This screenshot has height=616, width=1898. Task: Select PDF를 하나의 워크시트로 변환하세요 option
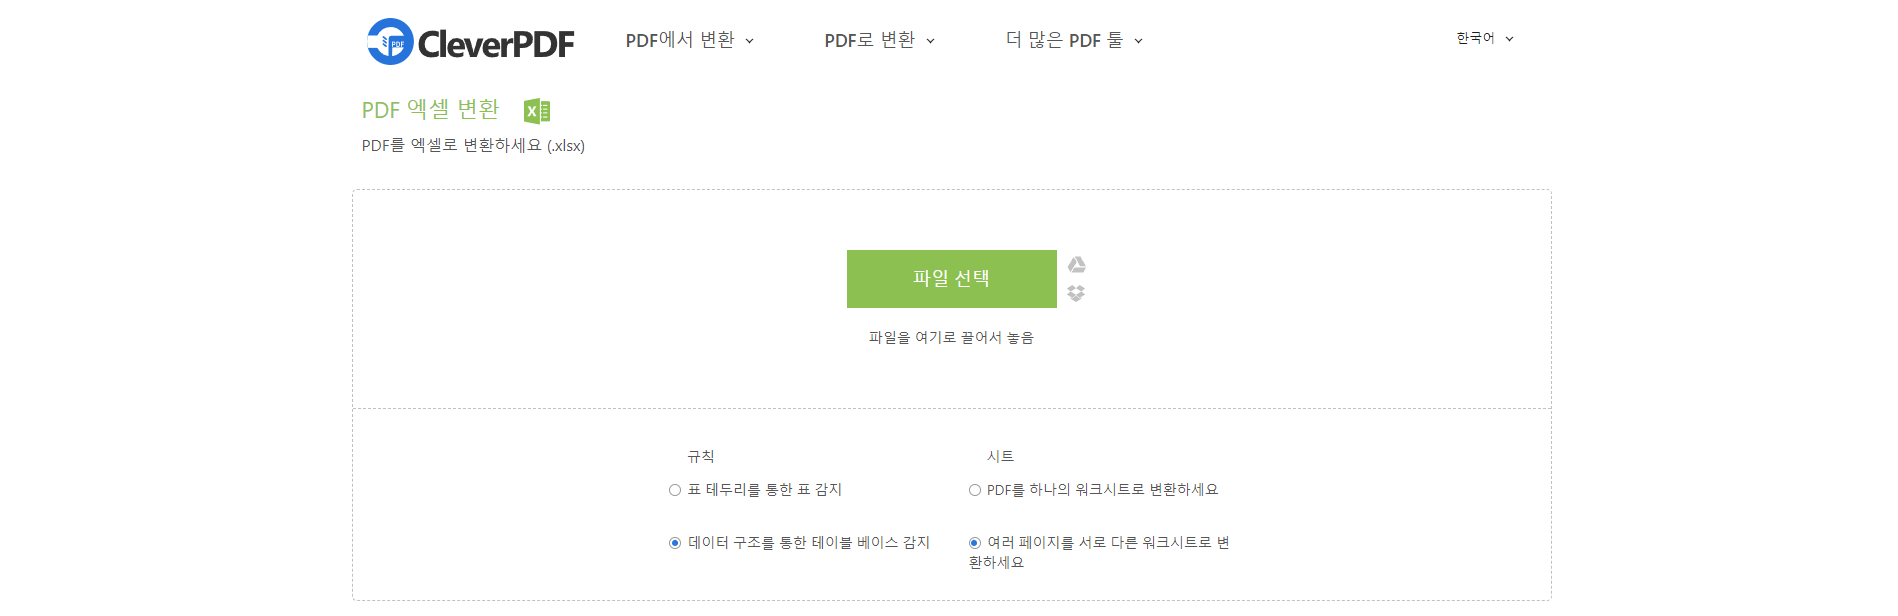point(974,490)
